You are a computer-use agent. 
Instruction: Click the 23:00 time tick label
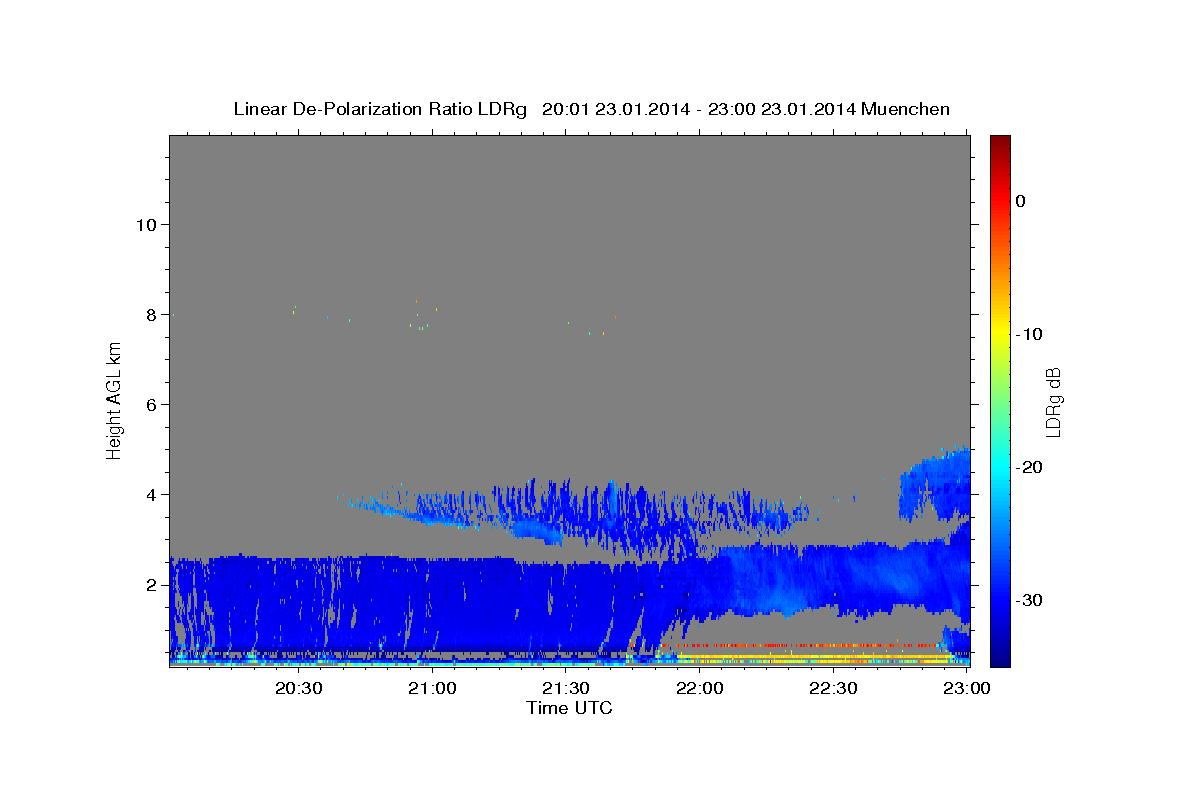pyautogui.click(x=967, y=688)
